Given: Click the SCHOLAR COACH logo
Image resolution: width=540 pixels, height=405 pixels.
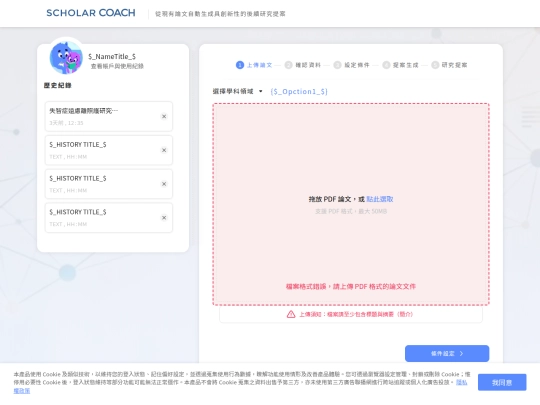Looking at the screenshot, I should (x=91, y=13).
